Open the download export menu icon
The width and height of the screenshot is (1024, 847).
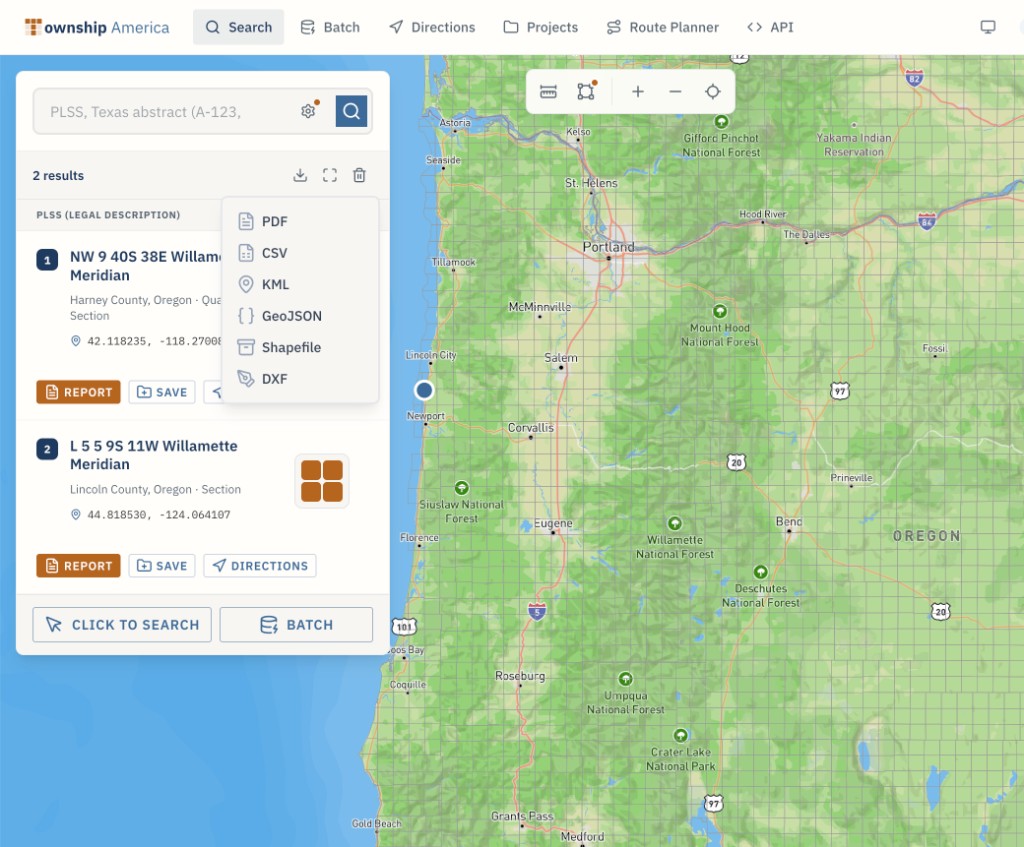click(300, 175)
